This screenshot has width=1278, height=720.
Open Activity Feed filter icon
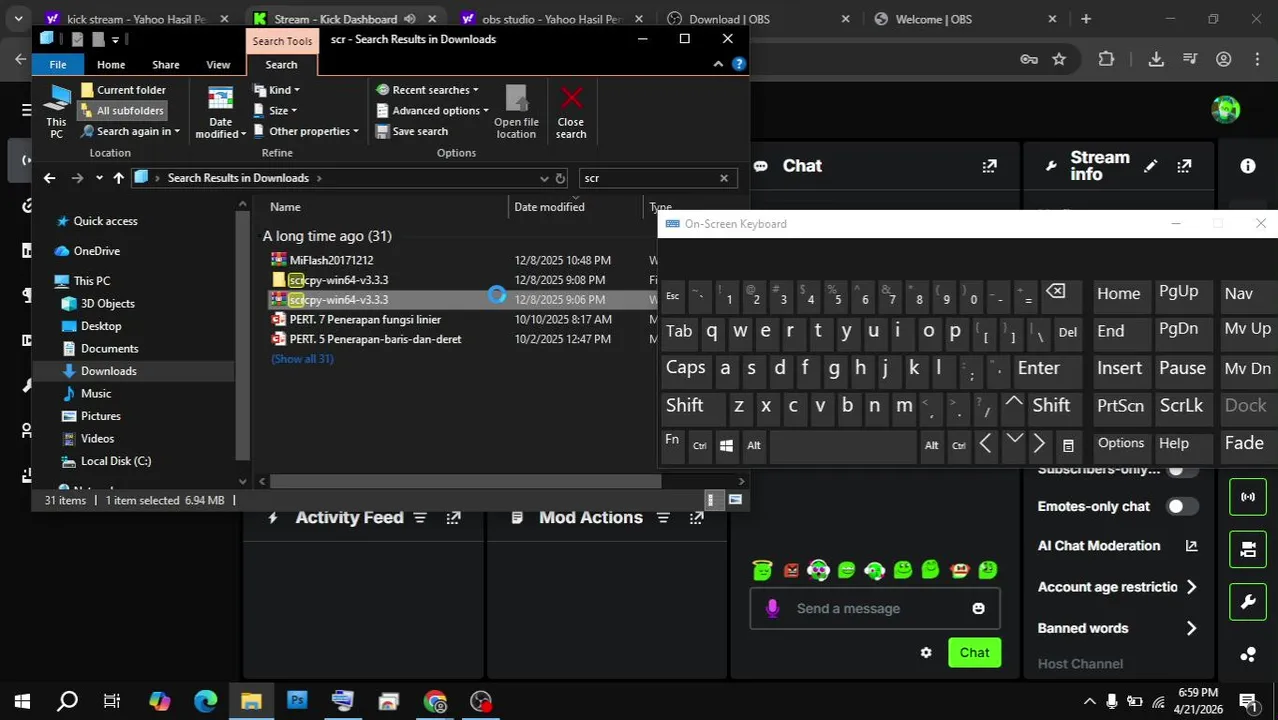(x=420, y=517)
